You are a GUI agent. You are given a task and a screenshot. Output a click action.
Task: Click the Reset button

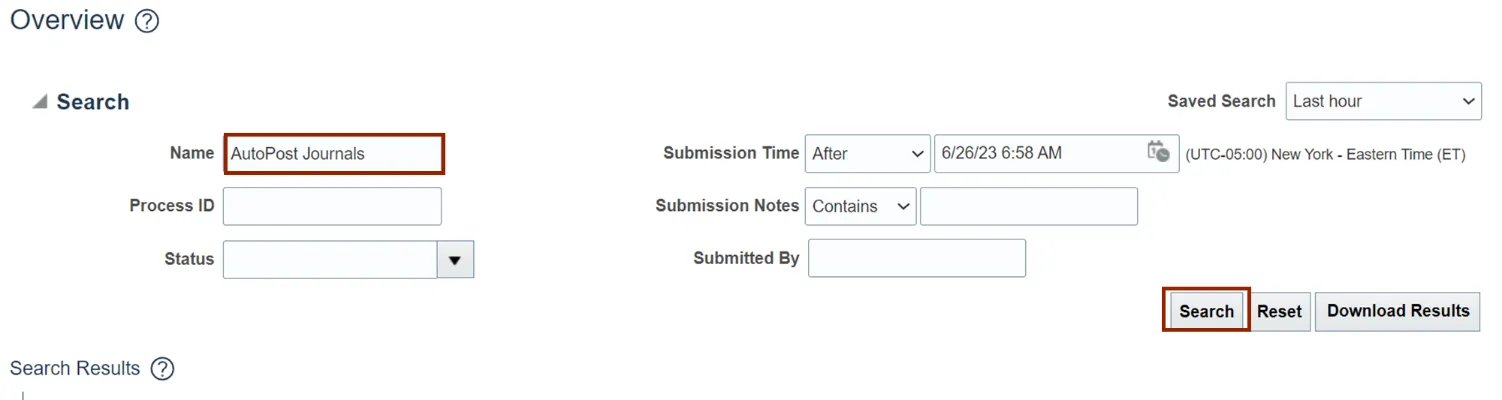point(1279,311)
